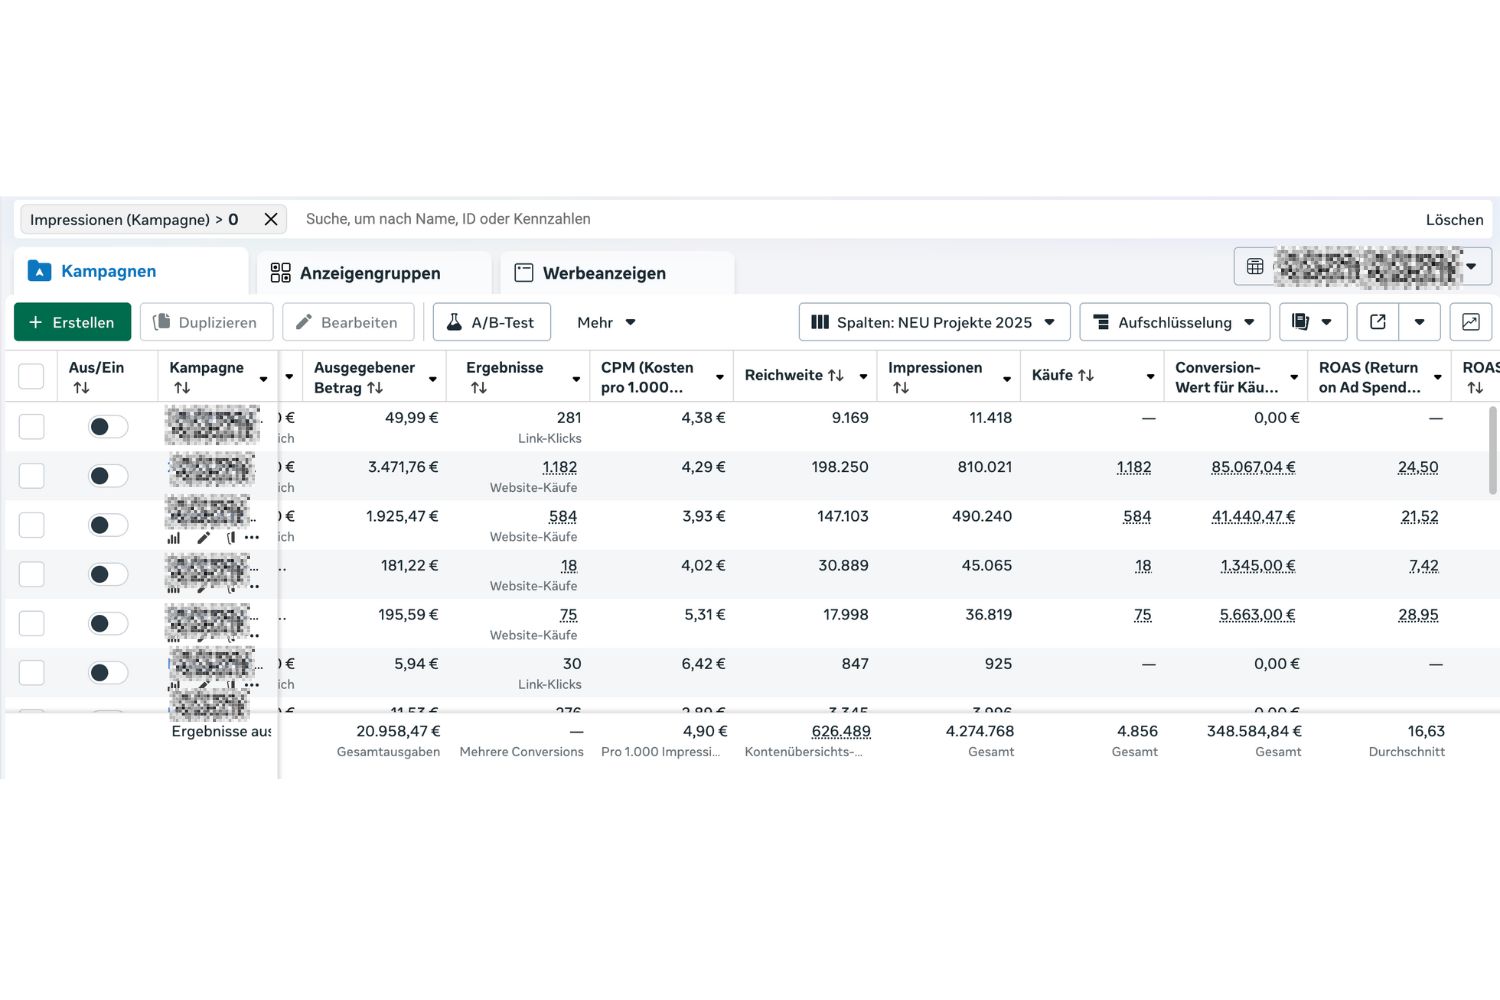Open the Spalten: NEU Projekte 2025 dropdown
1500x1000 pixels.
(934, 322)
